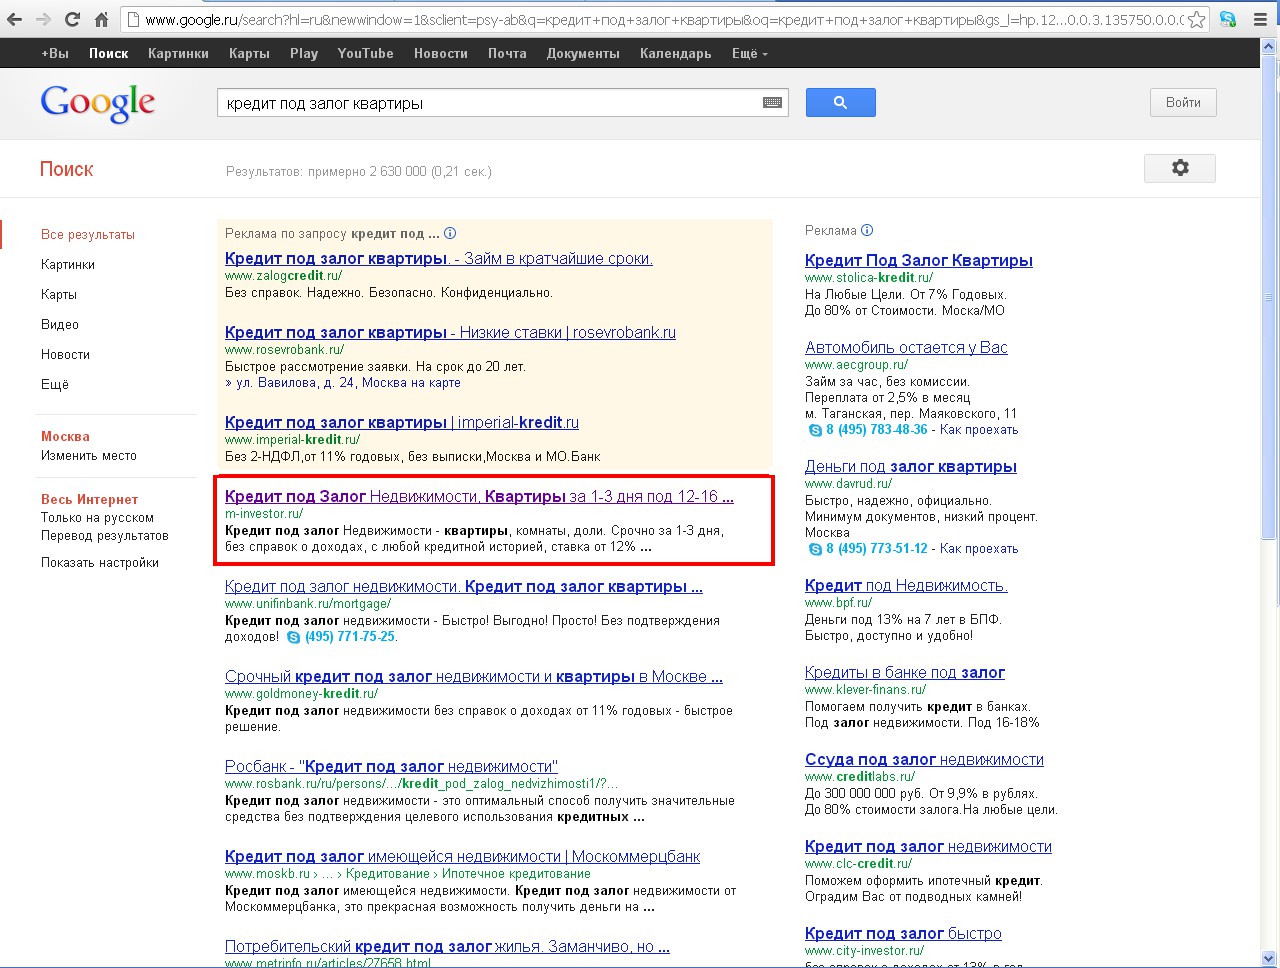Click the vertical scrollbar down arrow
The width and height of the screenshot is (1280, 968).
point(1270,957)
